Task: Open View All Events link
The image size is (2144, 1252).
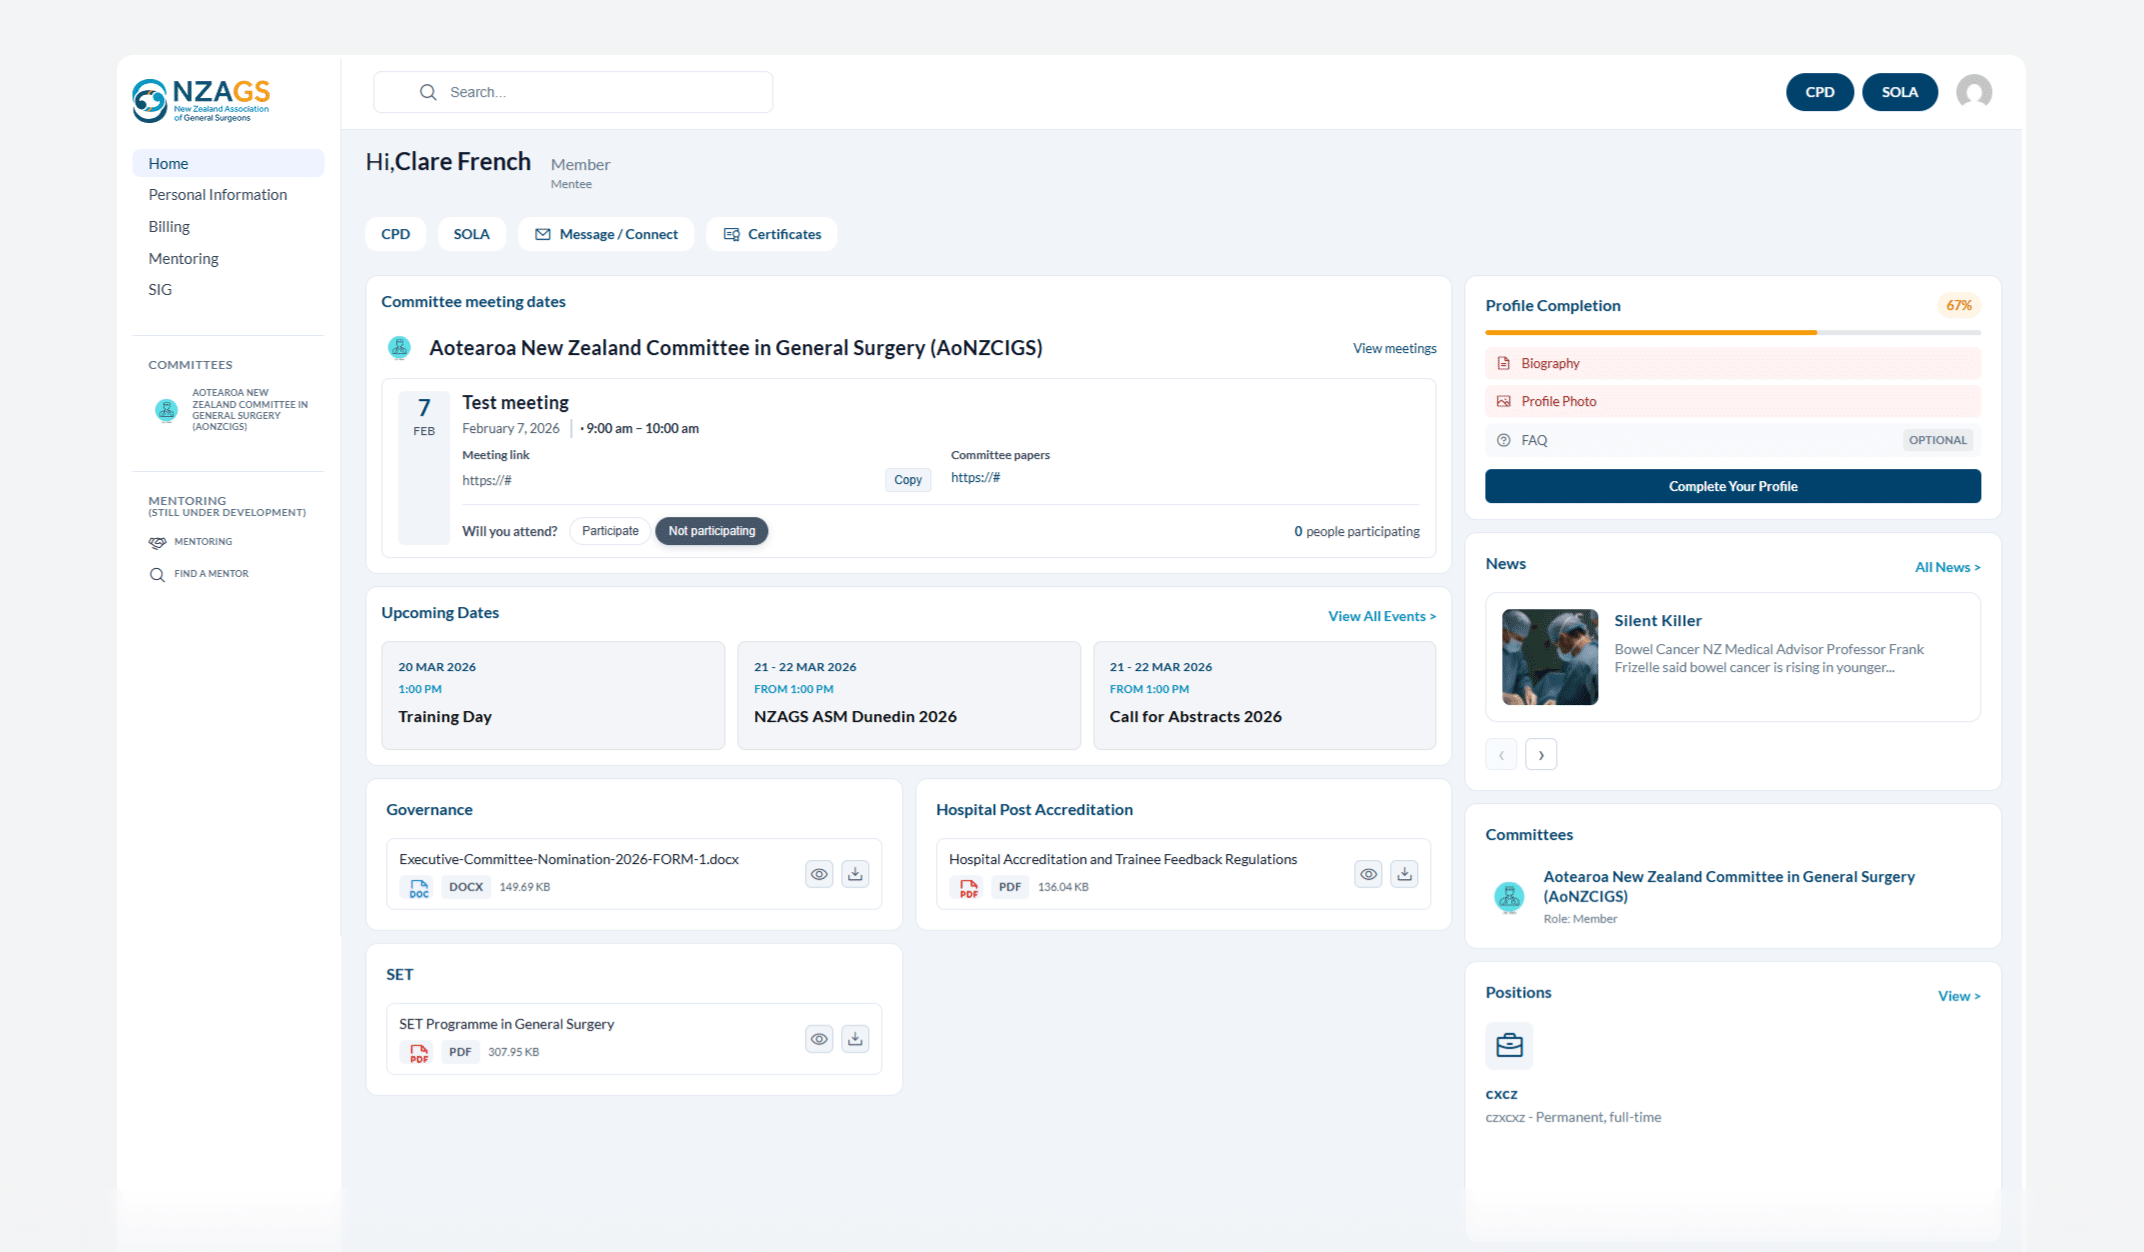Action: pos(1382,616)
